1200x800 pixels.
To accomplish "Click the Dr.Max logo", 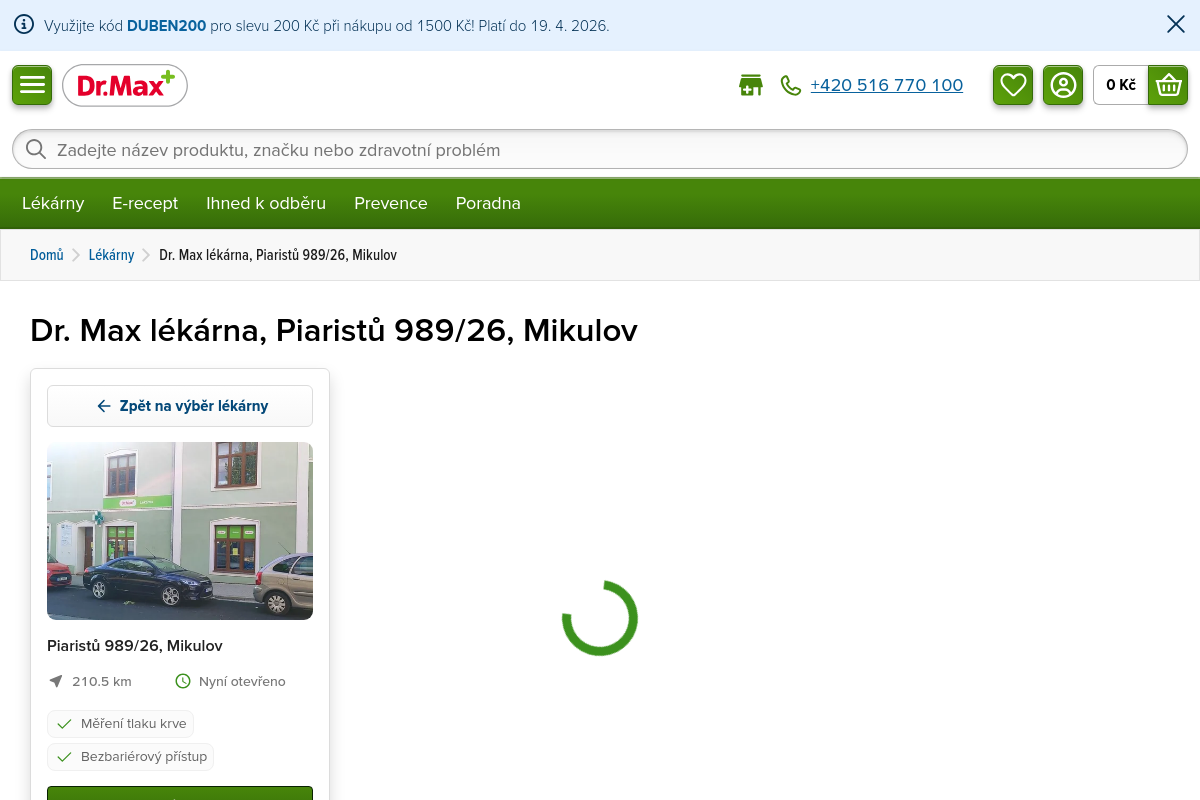I will point(125,86).
